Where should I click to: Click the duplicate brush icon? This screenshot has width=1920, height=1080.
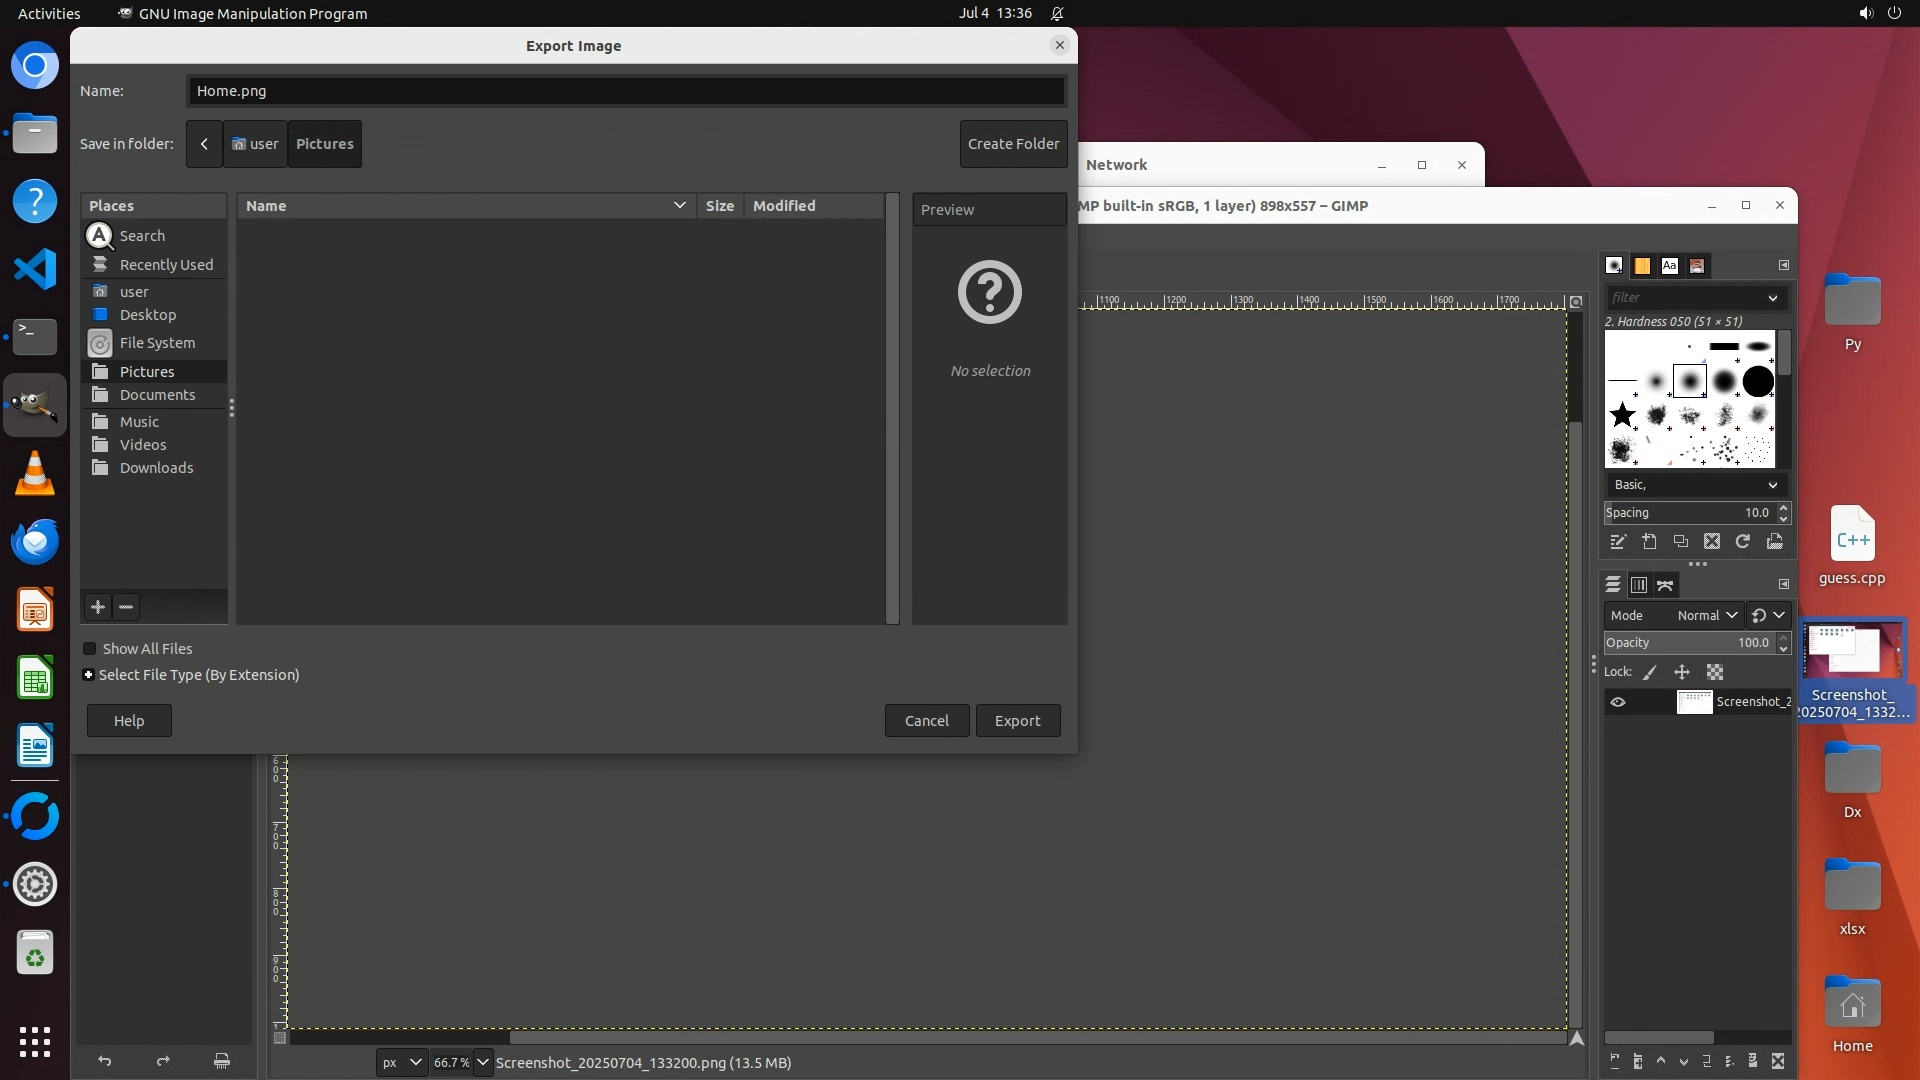[x=1681, y=541]
